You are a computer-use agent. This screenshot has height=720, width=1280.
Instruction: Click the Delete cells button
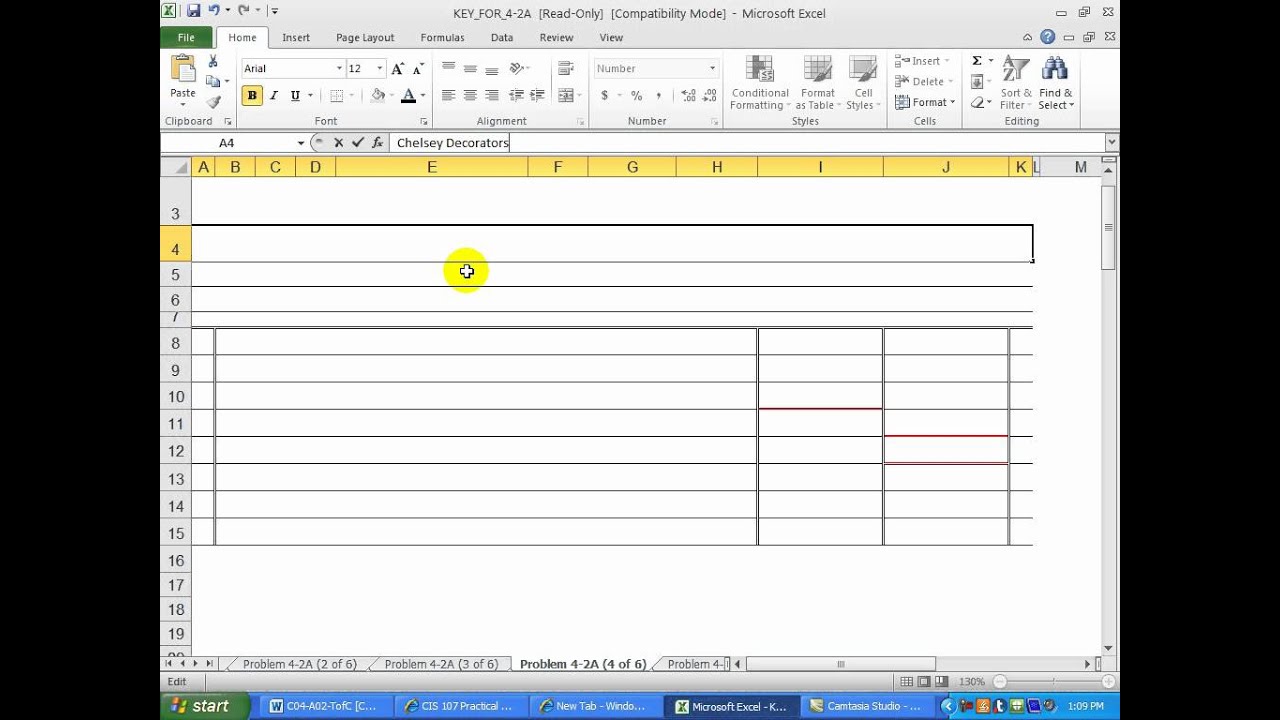click(x=924, y=81)
